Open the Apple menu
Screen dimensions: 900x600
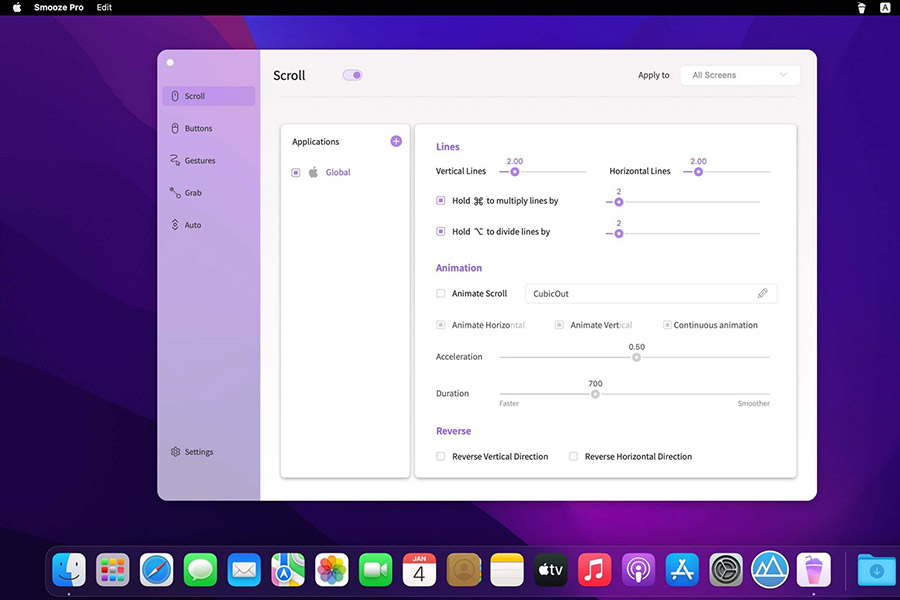(x=17, y=7)
